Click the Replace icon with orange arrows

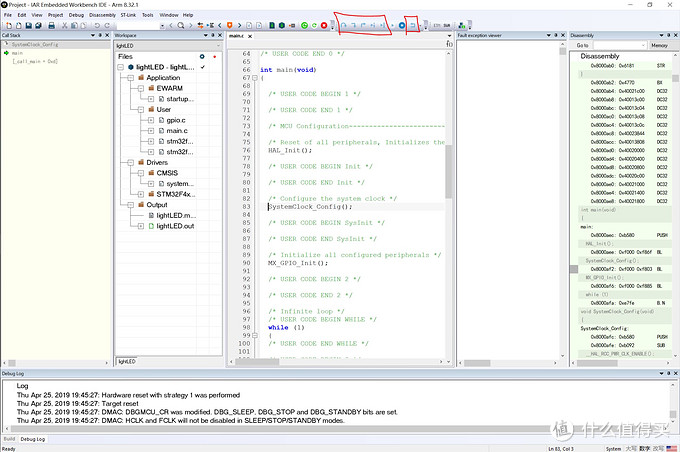point(200,26)
